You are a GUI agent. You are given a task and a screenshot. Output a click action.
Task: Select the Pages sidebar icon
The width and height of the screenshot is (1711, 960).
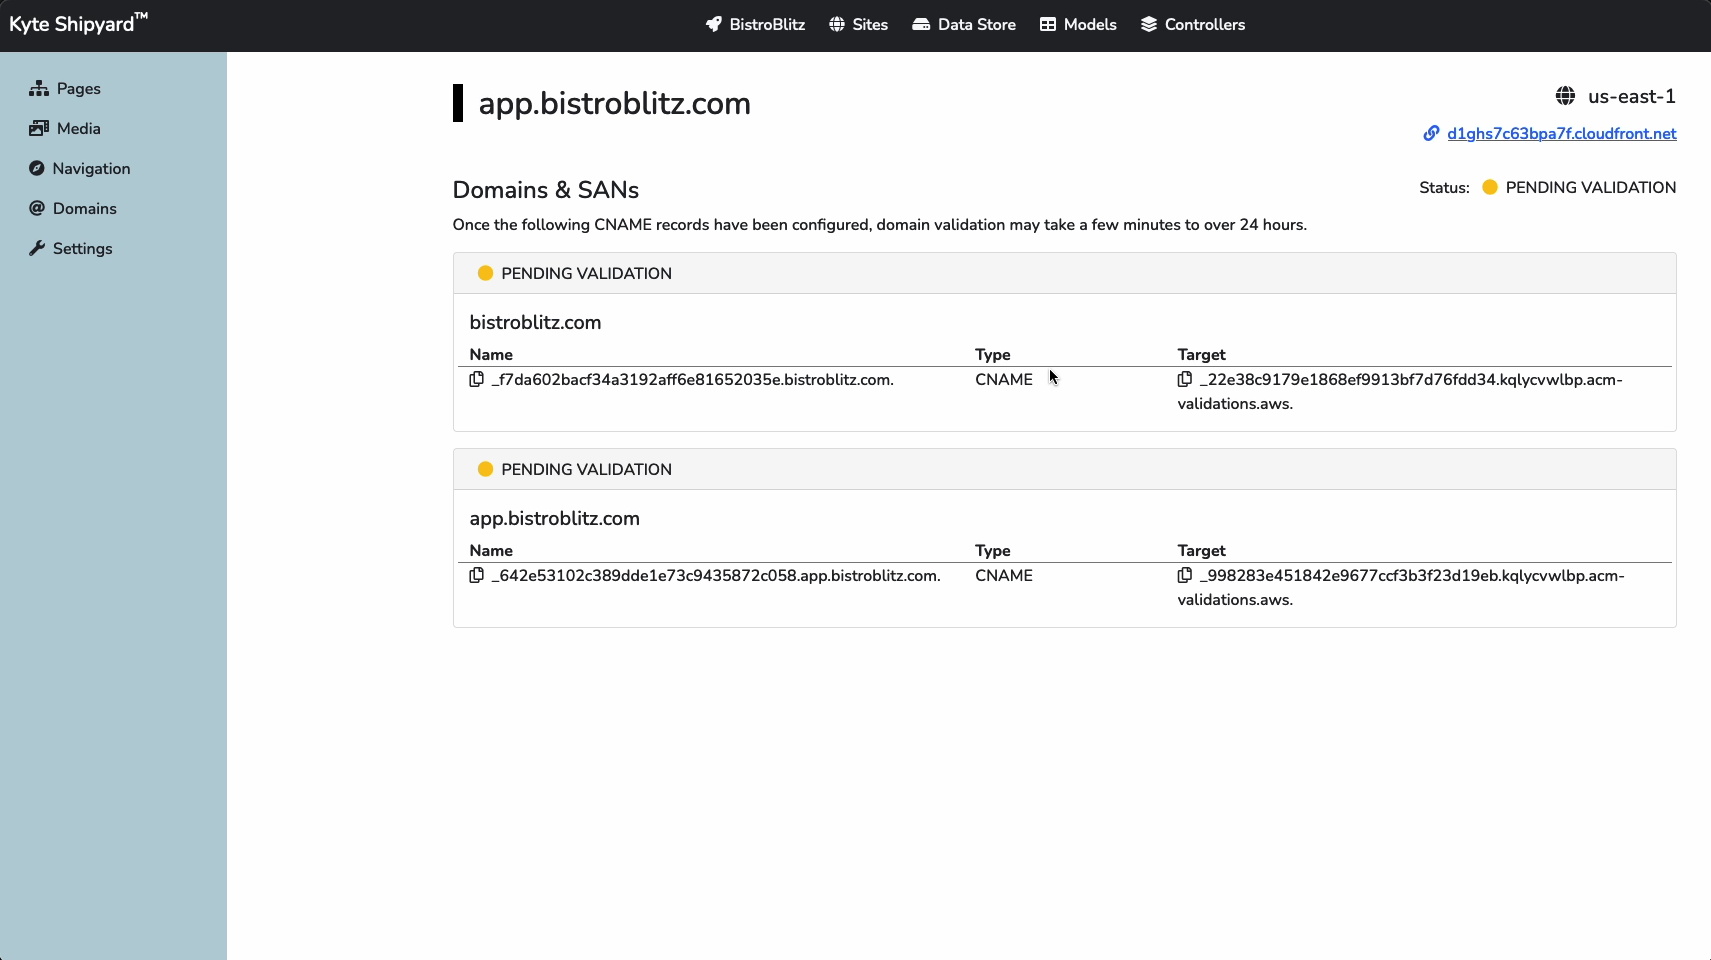click(x=38, y=88)
